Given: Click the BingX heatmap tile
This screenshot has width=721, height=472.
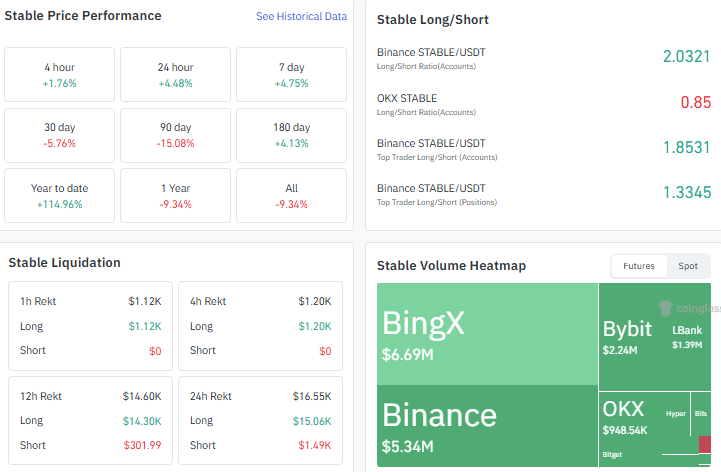Looking at the screenshot, I should (x=487, y=334).
